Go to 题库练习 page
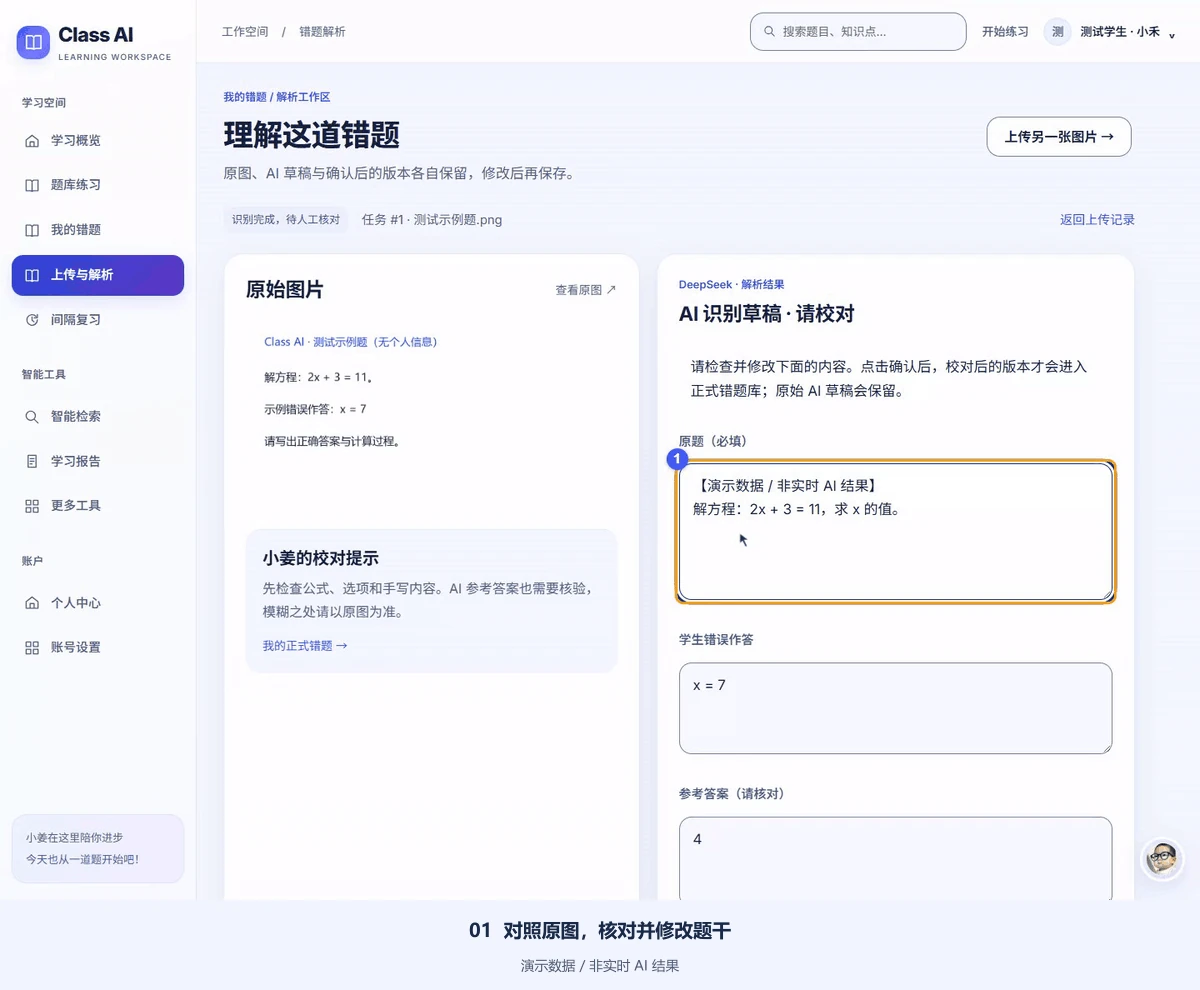The width and height of the screenshot is (1200, 990). [98, 185]
